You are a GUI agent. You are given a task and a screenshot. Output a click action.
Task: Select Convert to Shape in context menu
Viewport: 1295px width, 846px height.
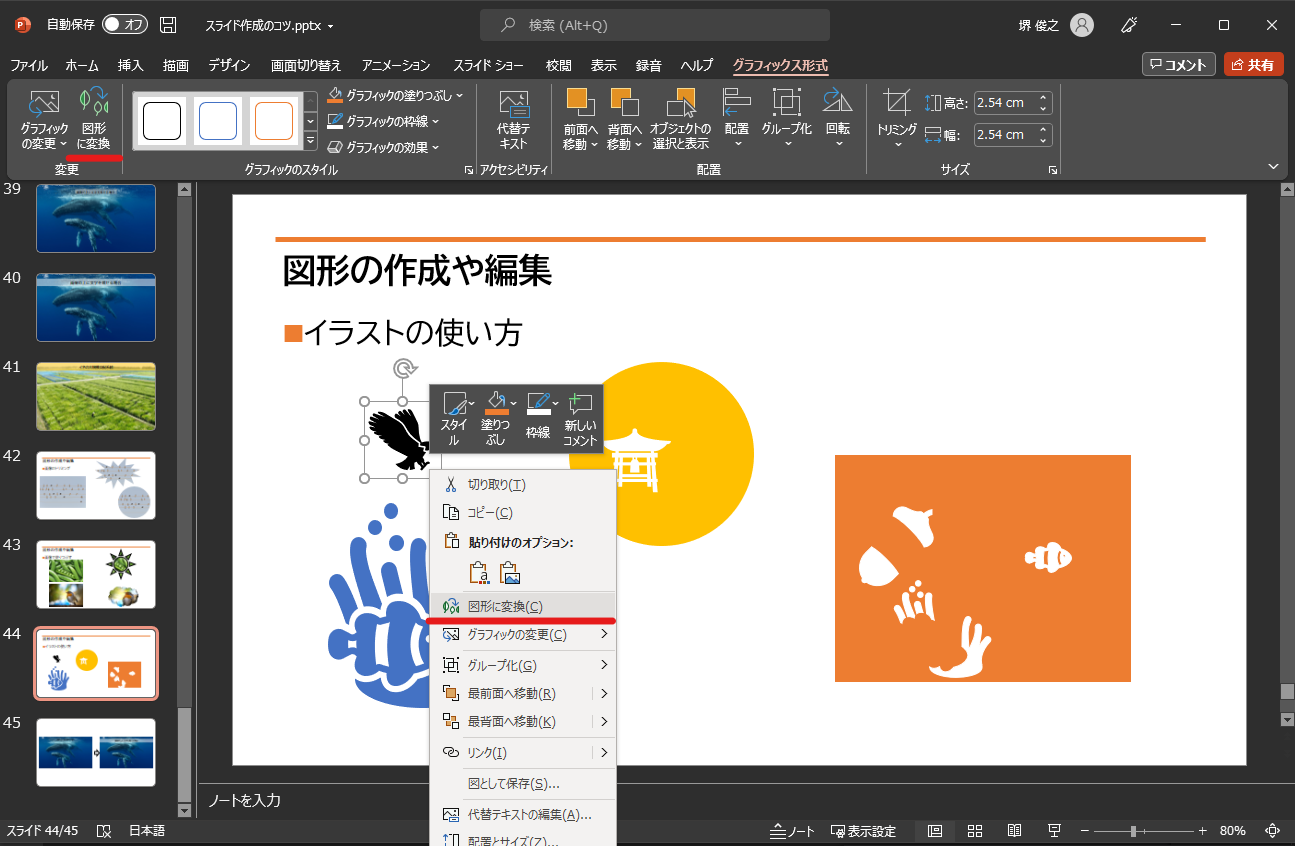point(522,606)
